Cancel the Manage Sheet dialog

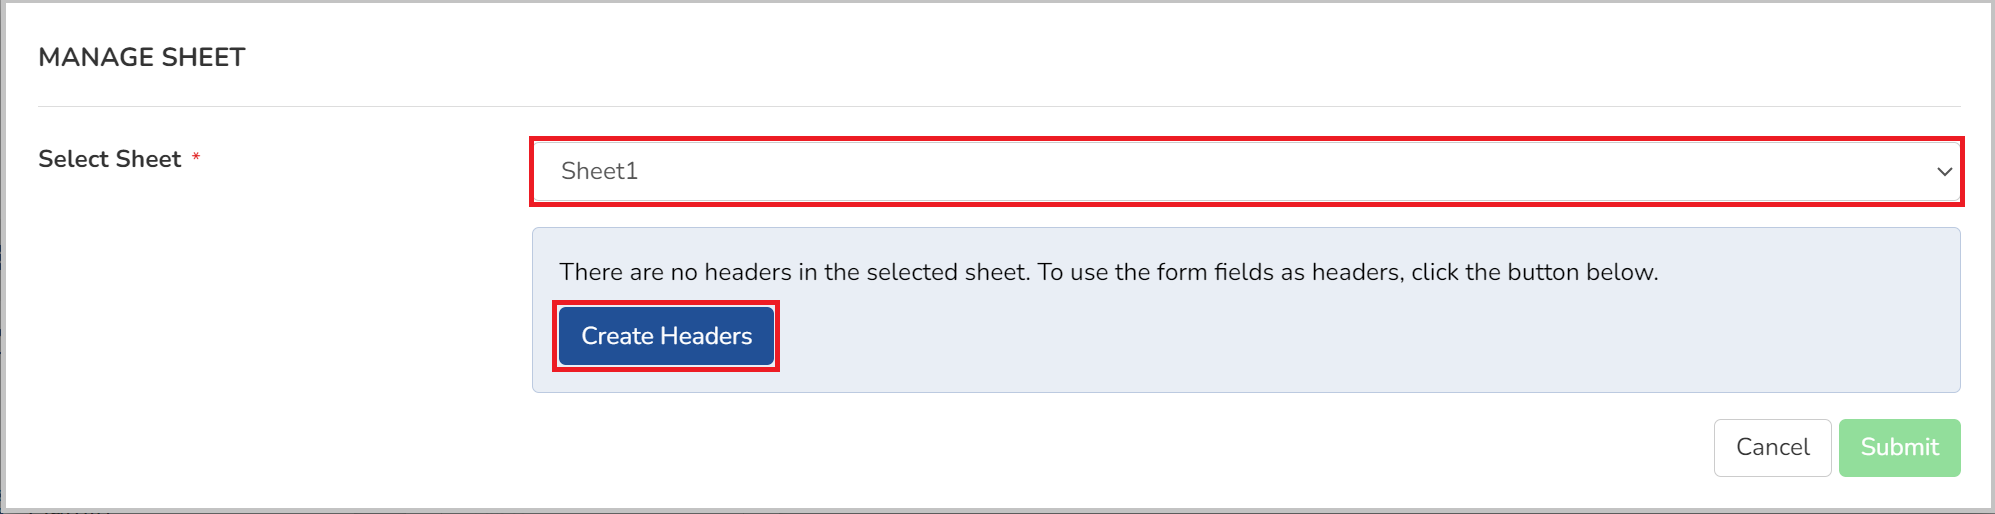(x=1772, y=448)
